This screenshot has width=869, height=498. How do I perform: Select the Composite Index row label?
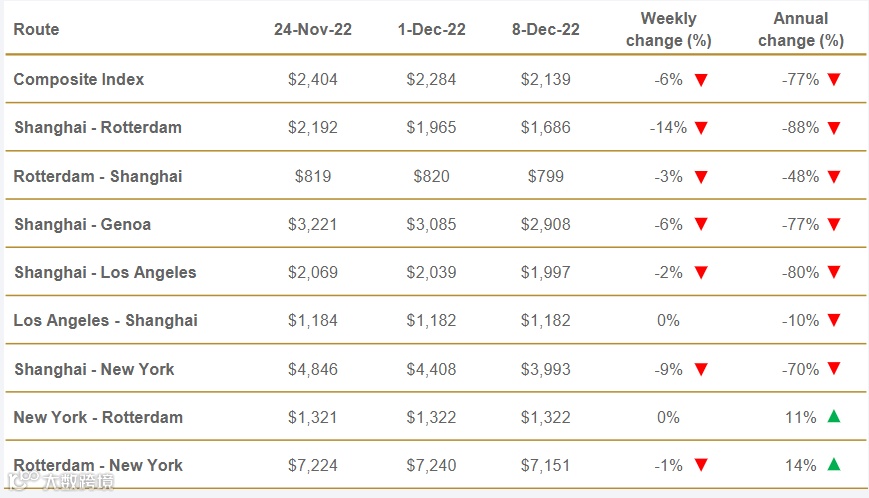79,79
